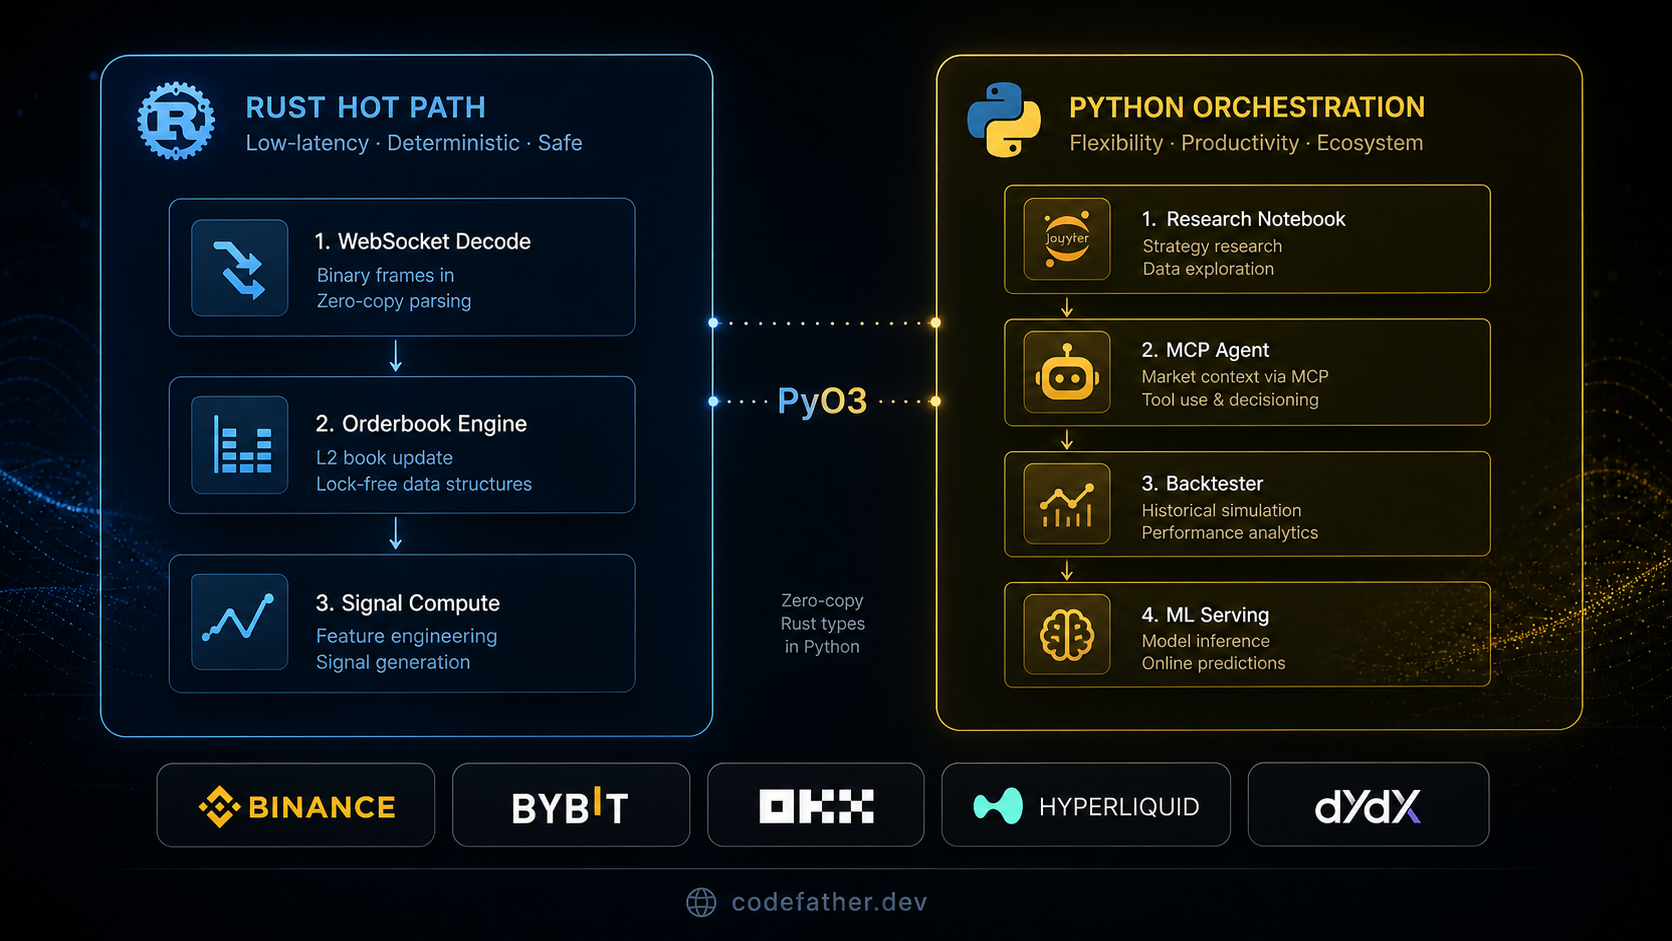Click the 'L2 book update' text
The image size is (1672, 941).
pos(384,458)
